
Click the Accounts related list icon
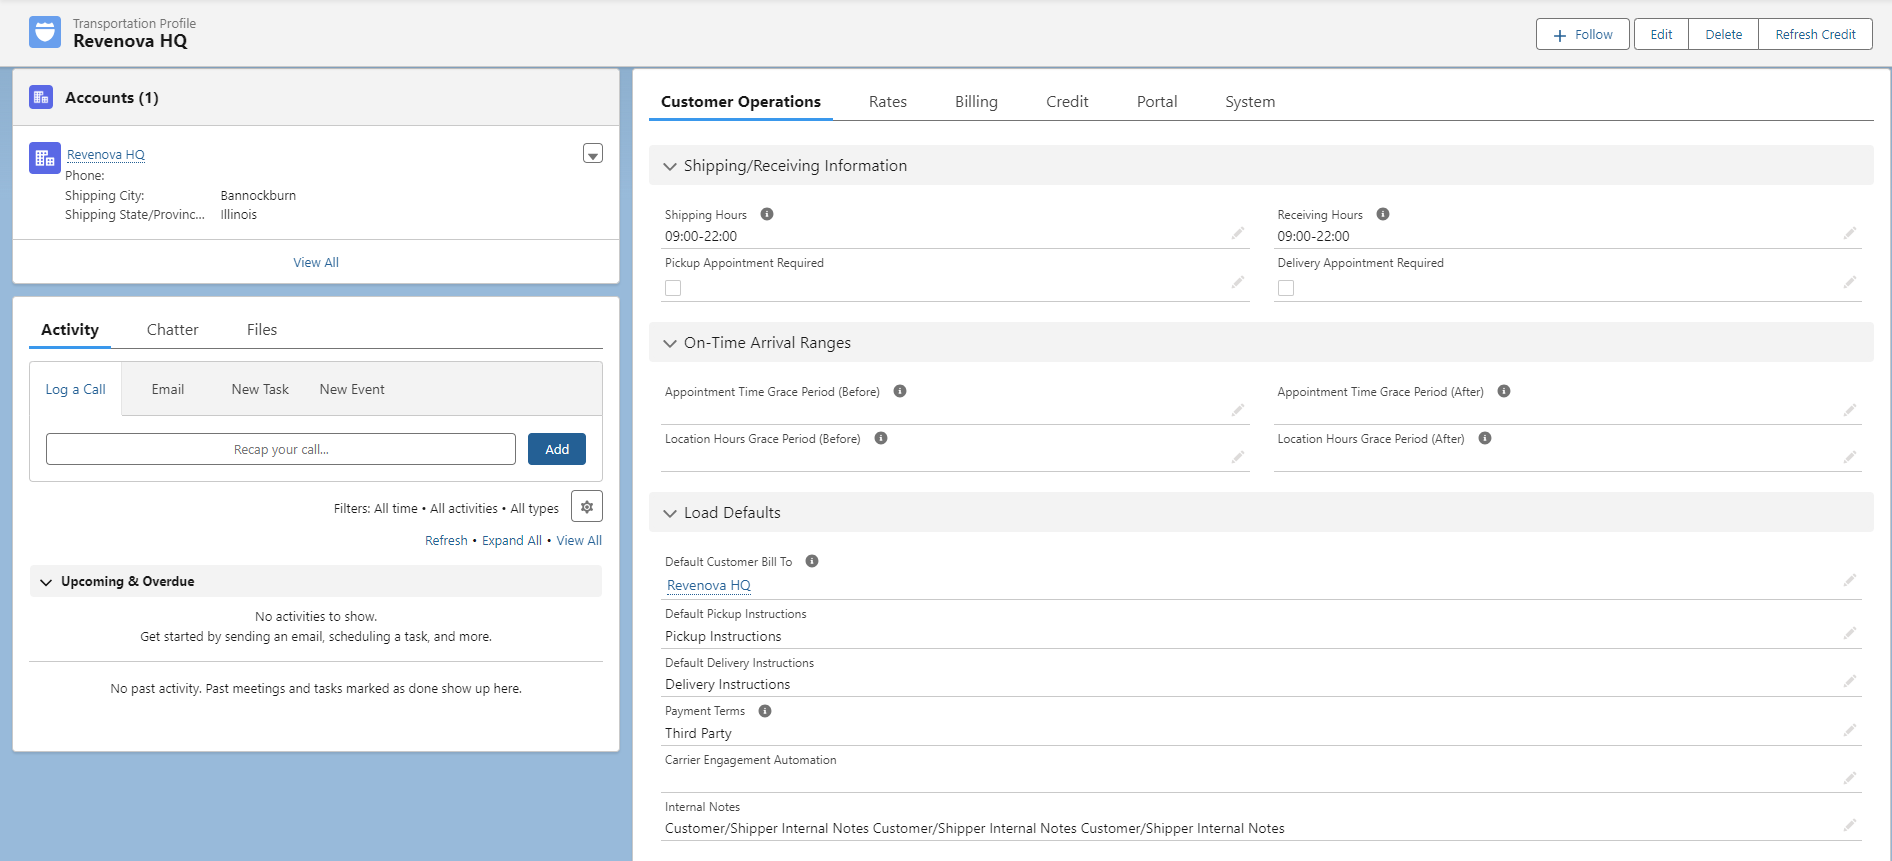41,97
